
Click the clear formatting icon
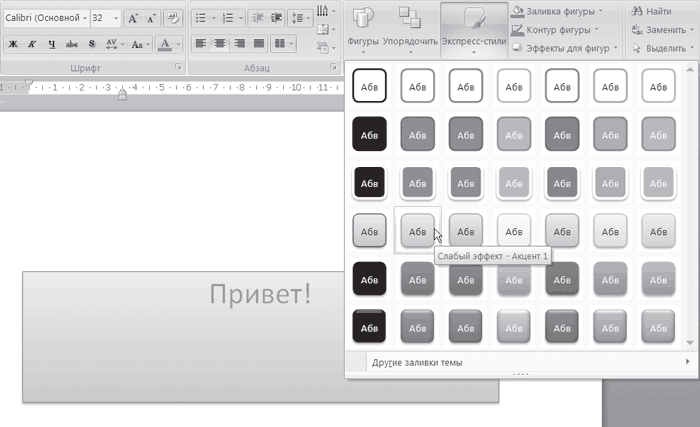click(171, 19)
